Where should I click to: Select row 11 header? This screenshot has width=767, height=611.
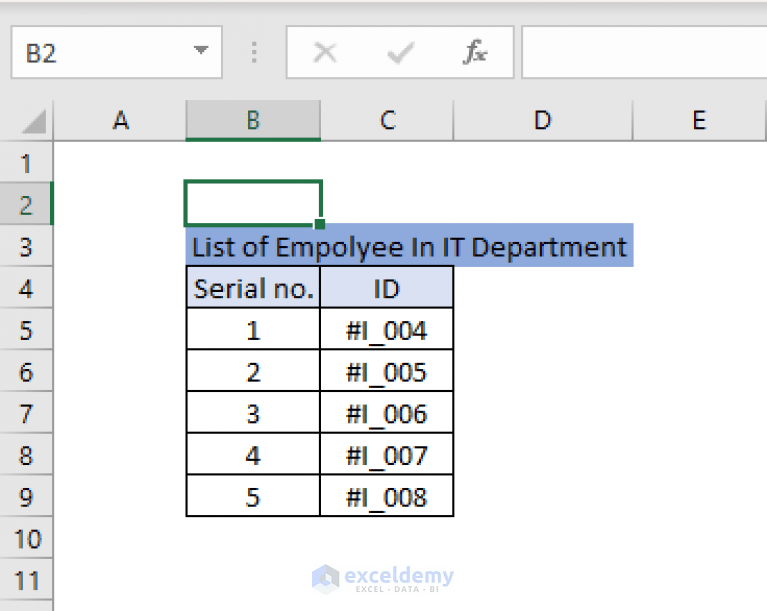click(26, 580)
